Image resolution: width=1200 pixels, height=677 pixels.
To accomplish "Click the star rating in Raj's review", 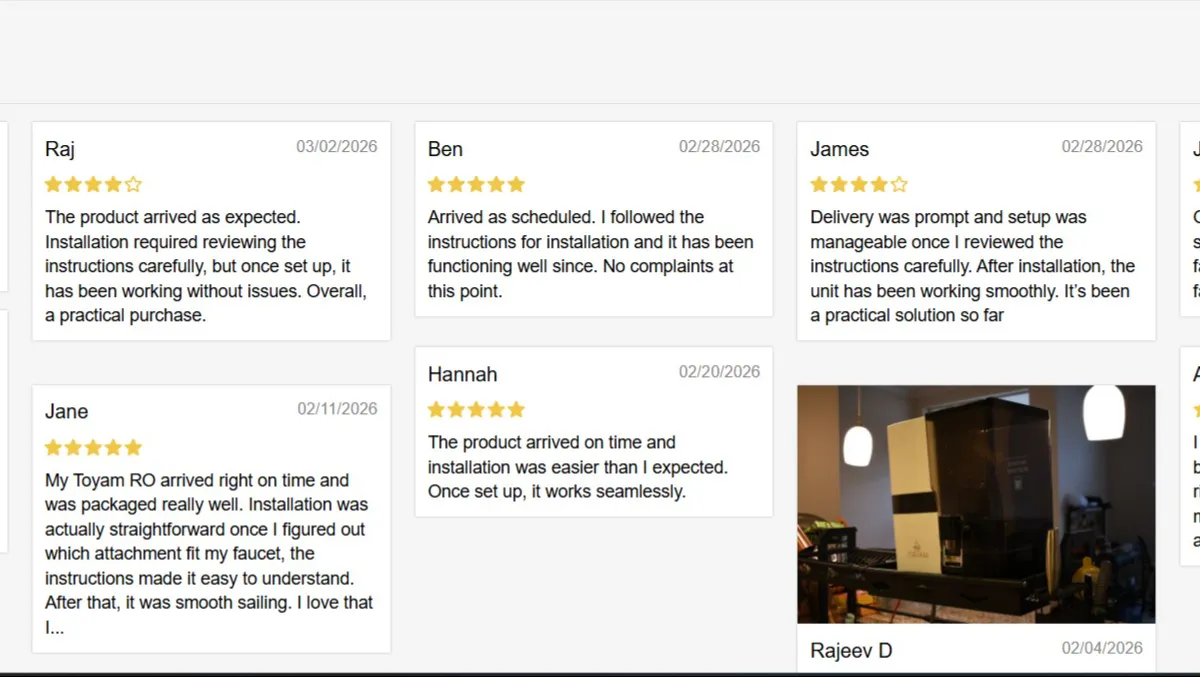I will point(93,184).
